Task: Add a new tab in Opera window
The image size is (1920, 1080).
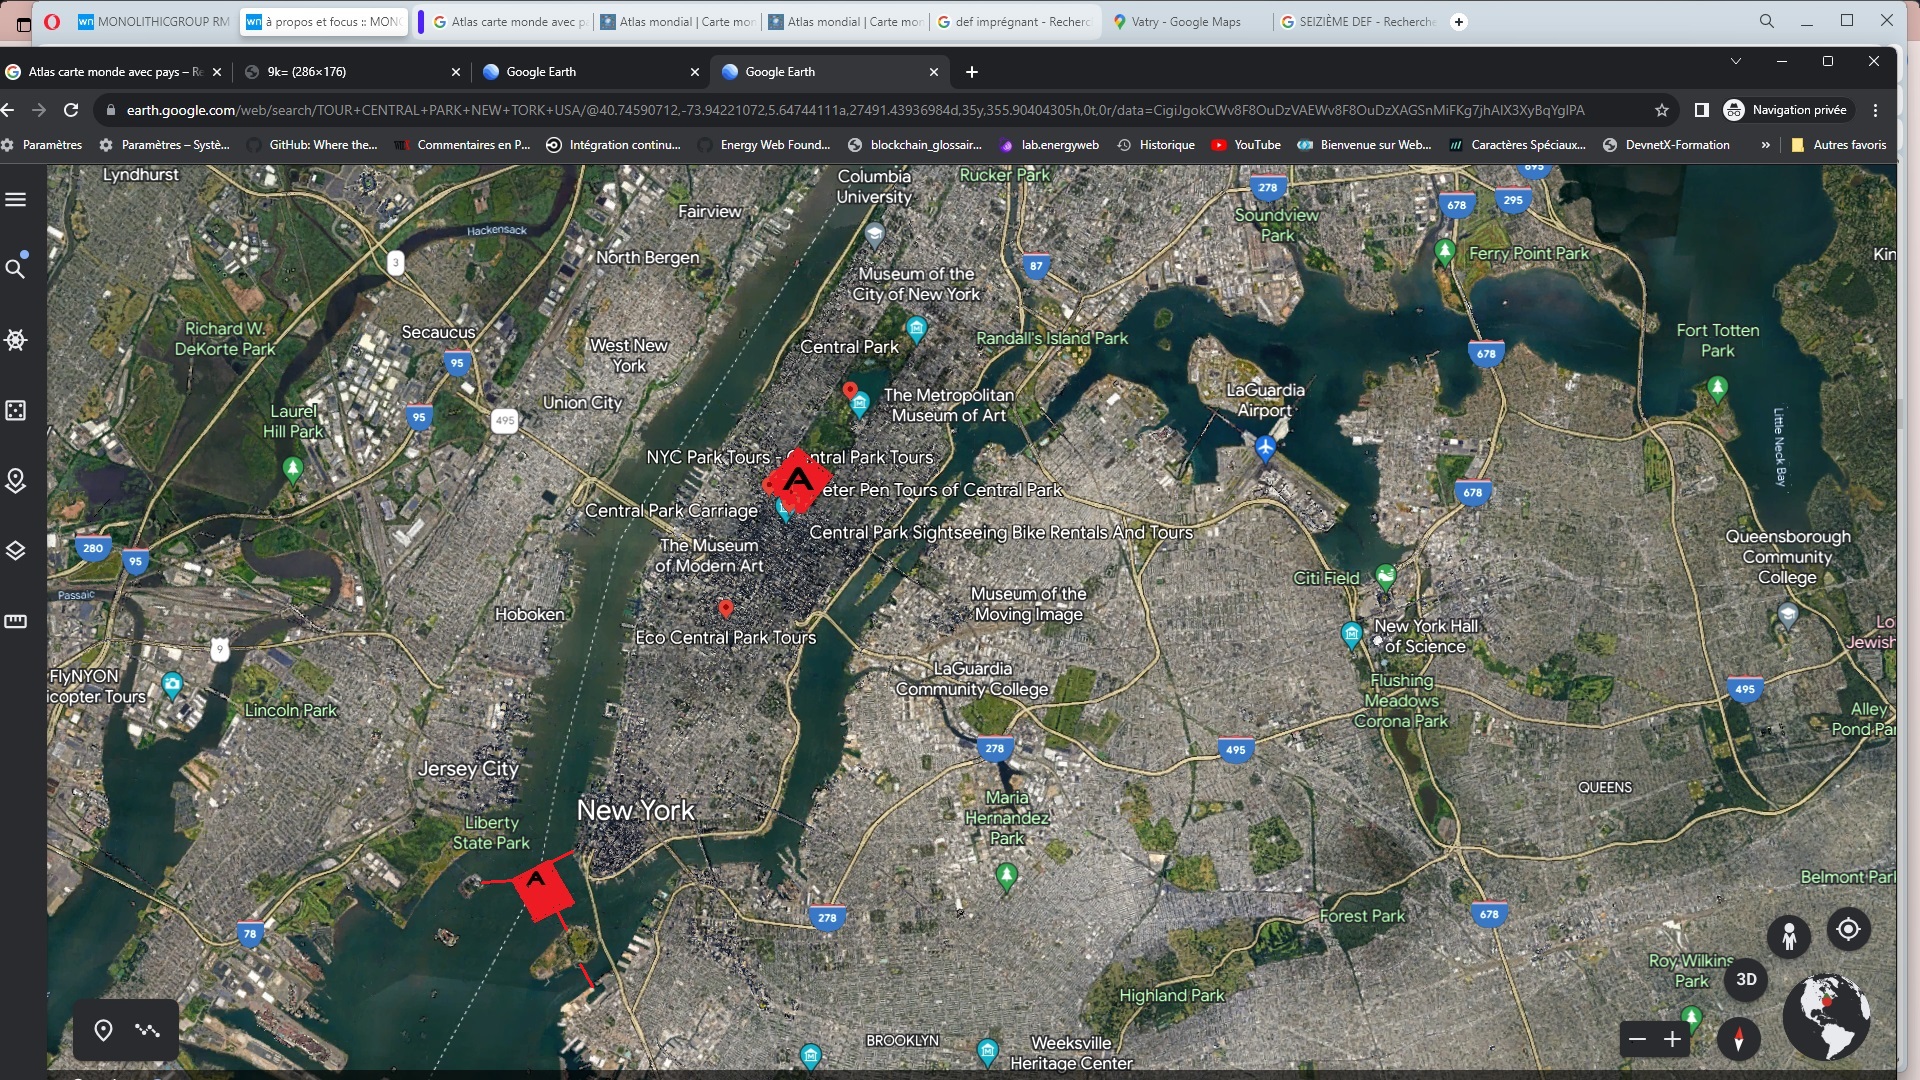Action: tap(1459, 22)
